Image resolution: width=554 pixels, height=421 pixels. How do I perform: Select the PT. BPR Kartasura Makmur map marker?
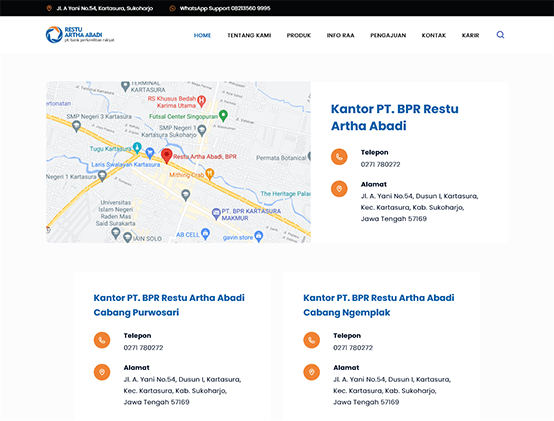coord(216,214)
